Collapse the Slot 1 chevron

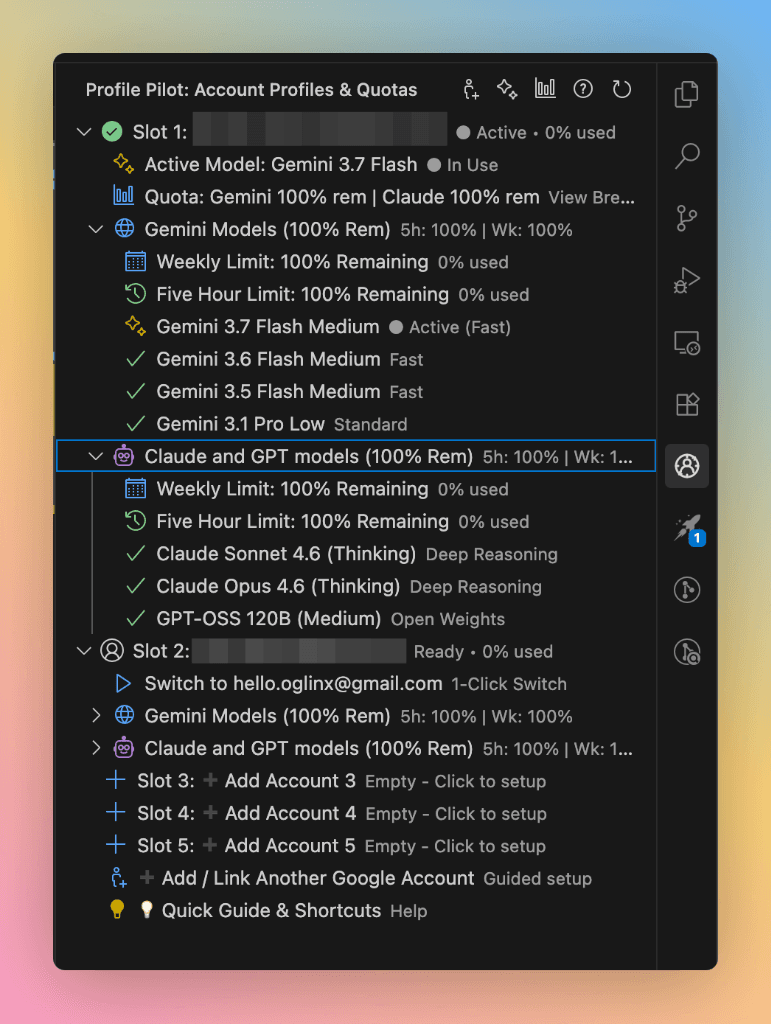point(84,132)
